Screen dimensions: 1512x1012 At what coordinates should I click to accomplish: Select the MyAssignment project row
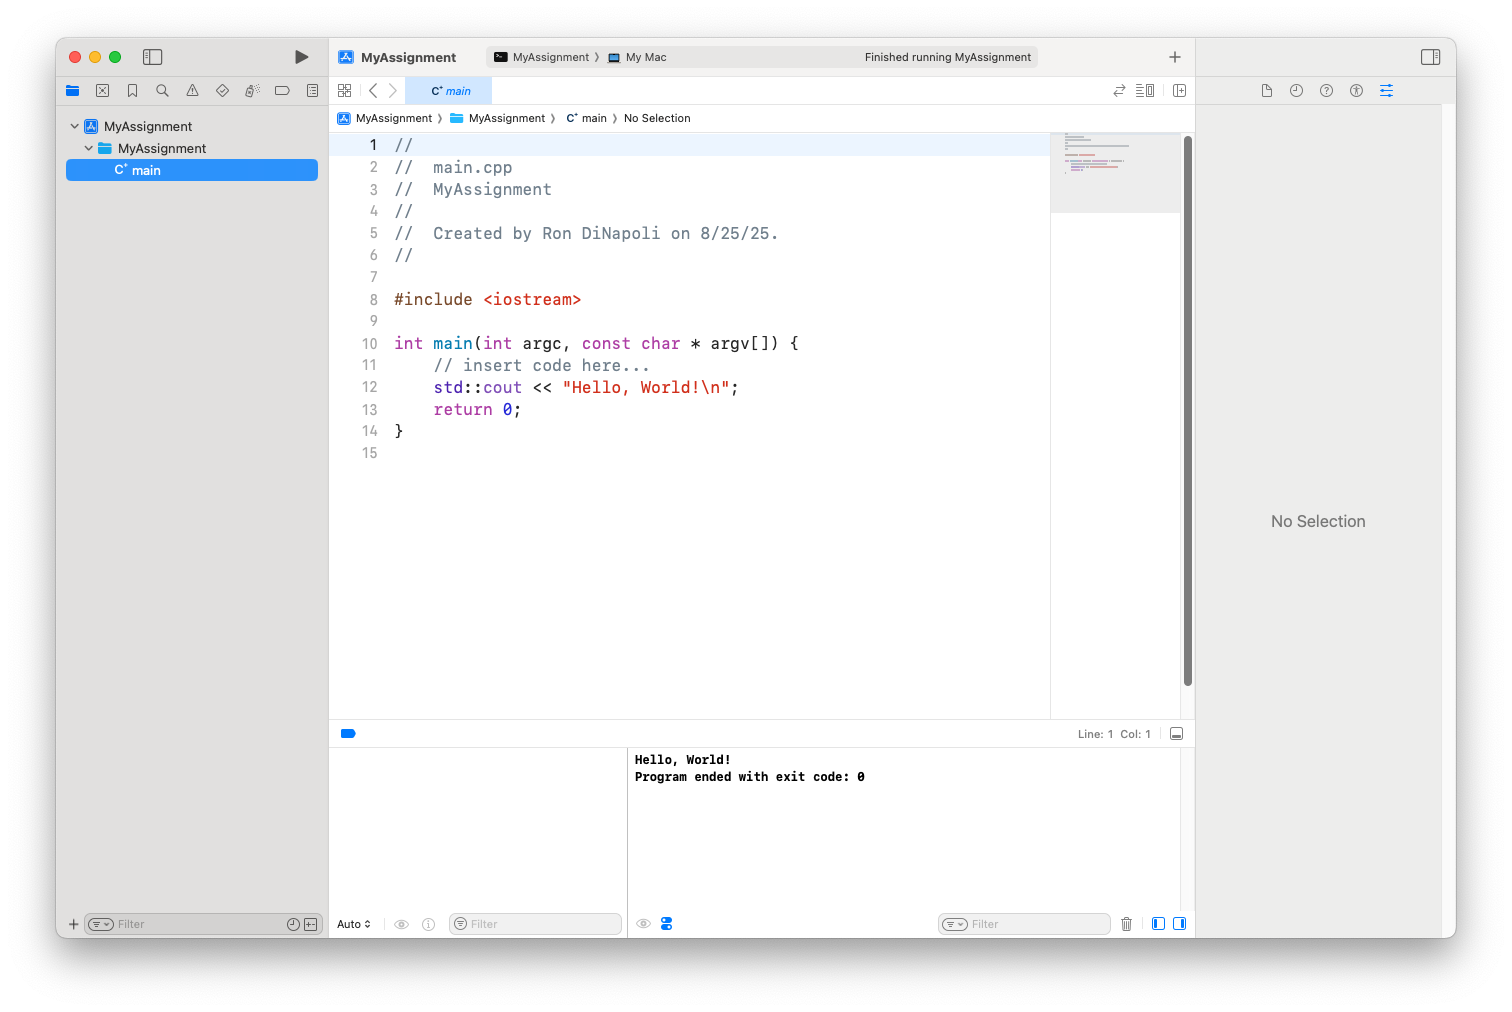click(x=192, y=126)
